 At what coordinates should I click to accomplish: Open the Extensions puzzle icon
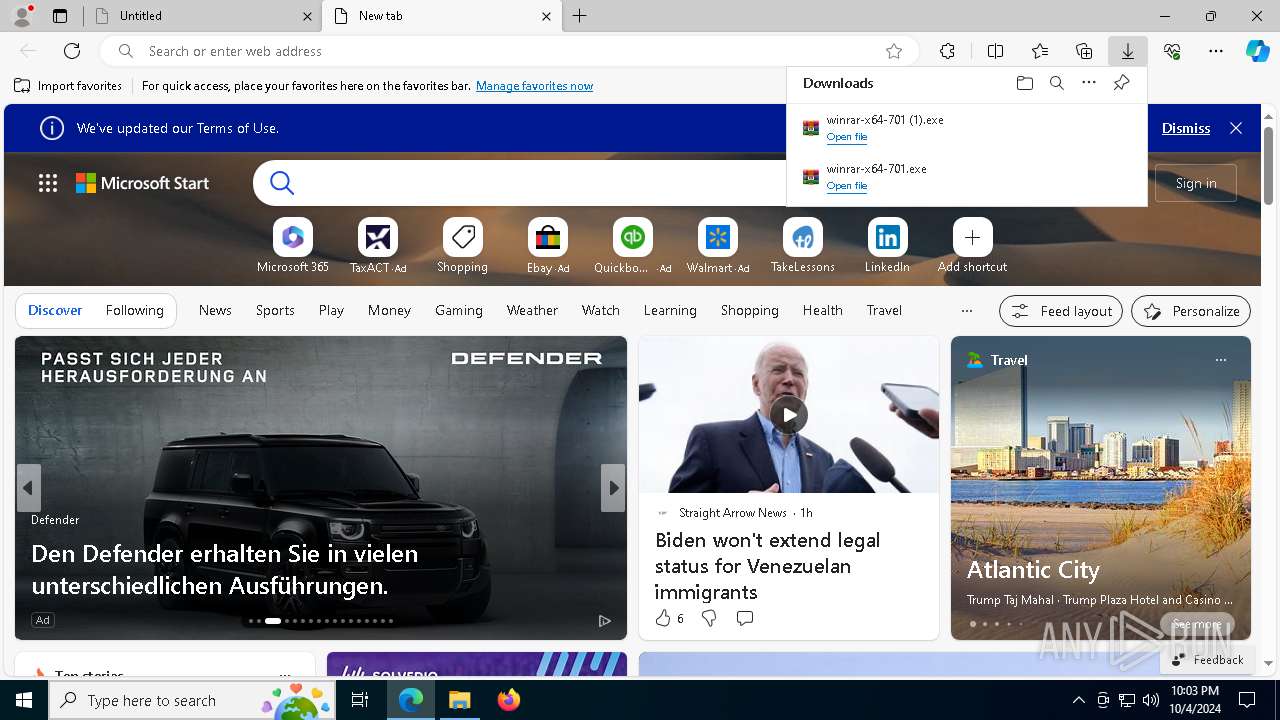point(947,51)
